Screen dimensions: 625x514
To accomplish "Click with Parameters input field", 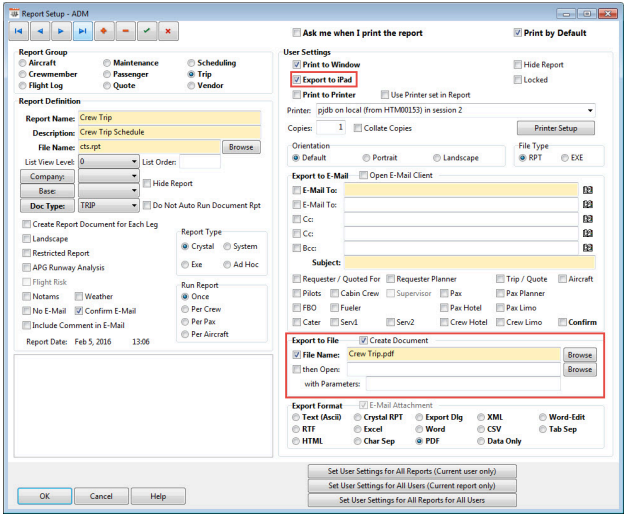I will (x=463, y=384).
